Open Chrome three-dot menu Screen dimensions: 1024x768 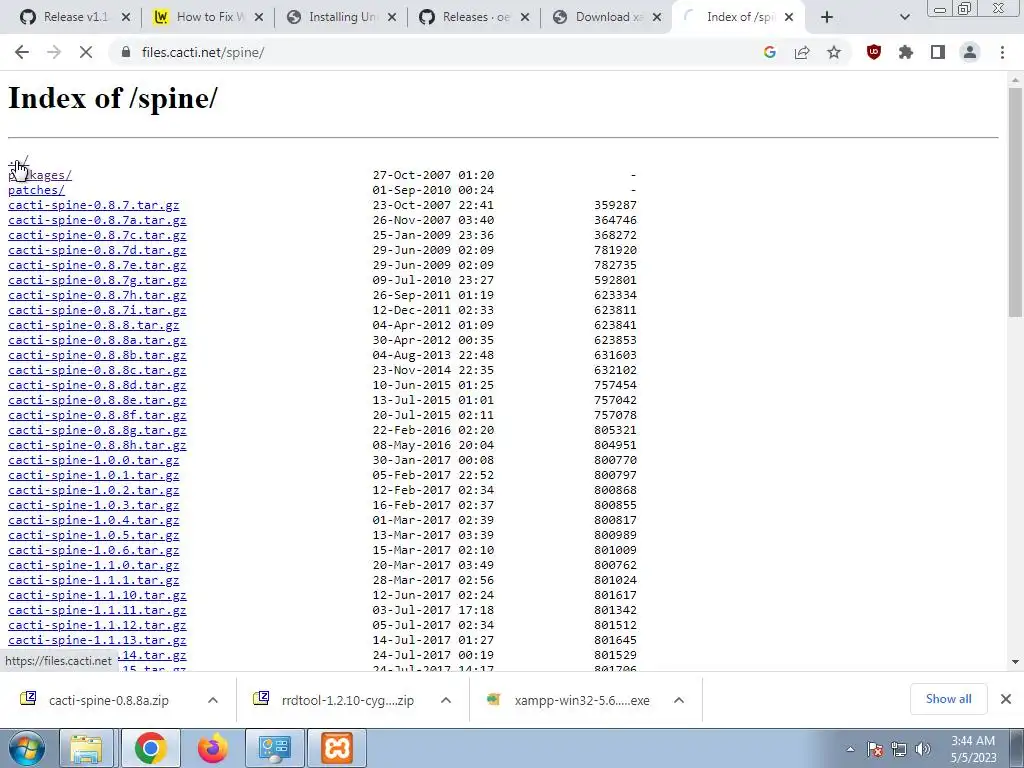pyautogui.click(x=1002, y=52)
